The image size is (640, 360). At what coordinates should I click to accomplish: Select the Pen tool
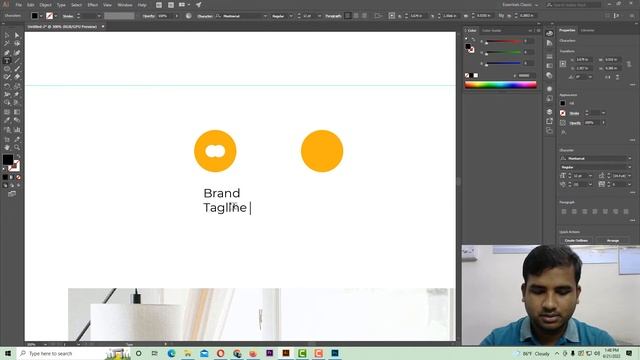point(7,53)
